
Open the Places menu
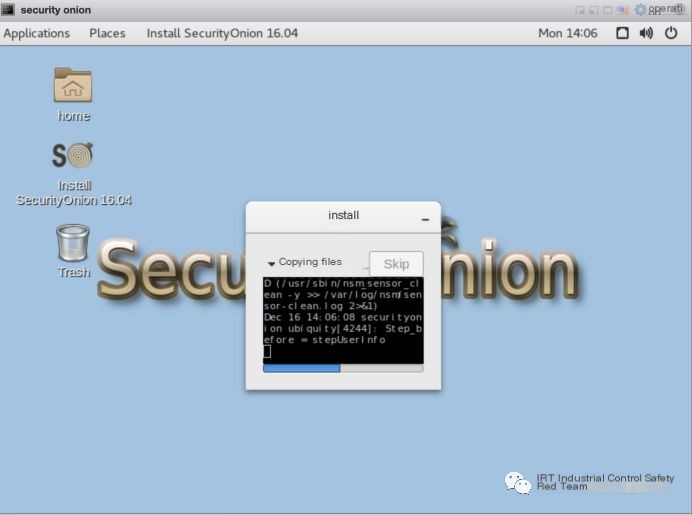coord(107,33)
